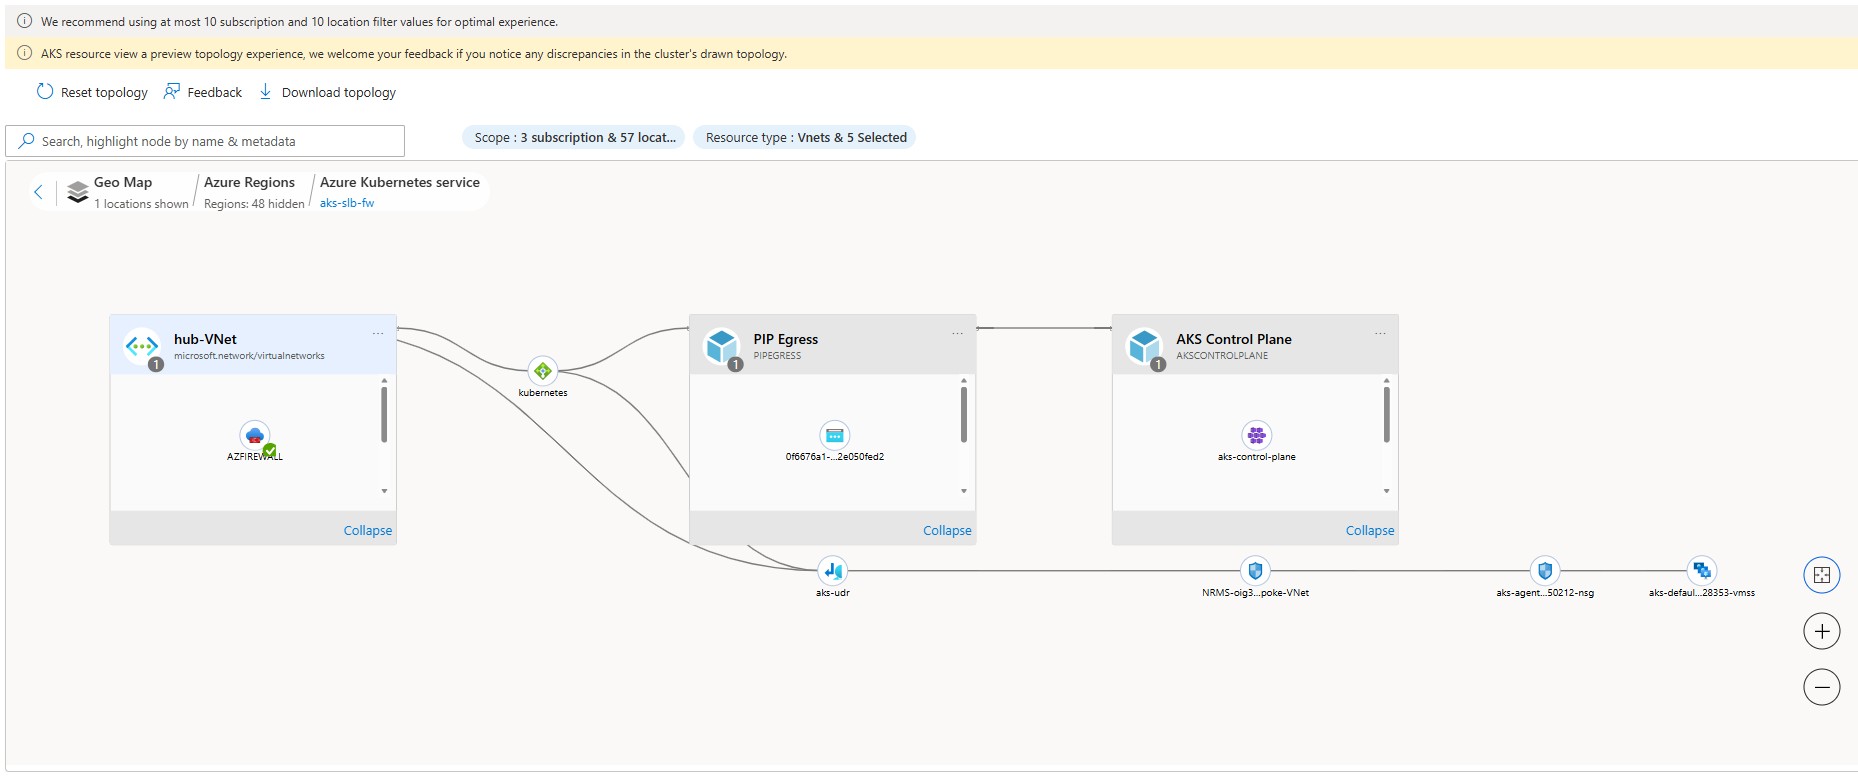Screen dimensions: 1858x782
Task: Go back using the breadcrumb chevron
Action: coord(39,192)
